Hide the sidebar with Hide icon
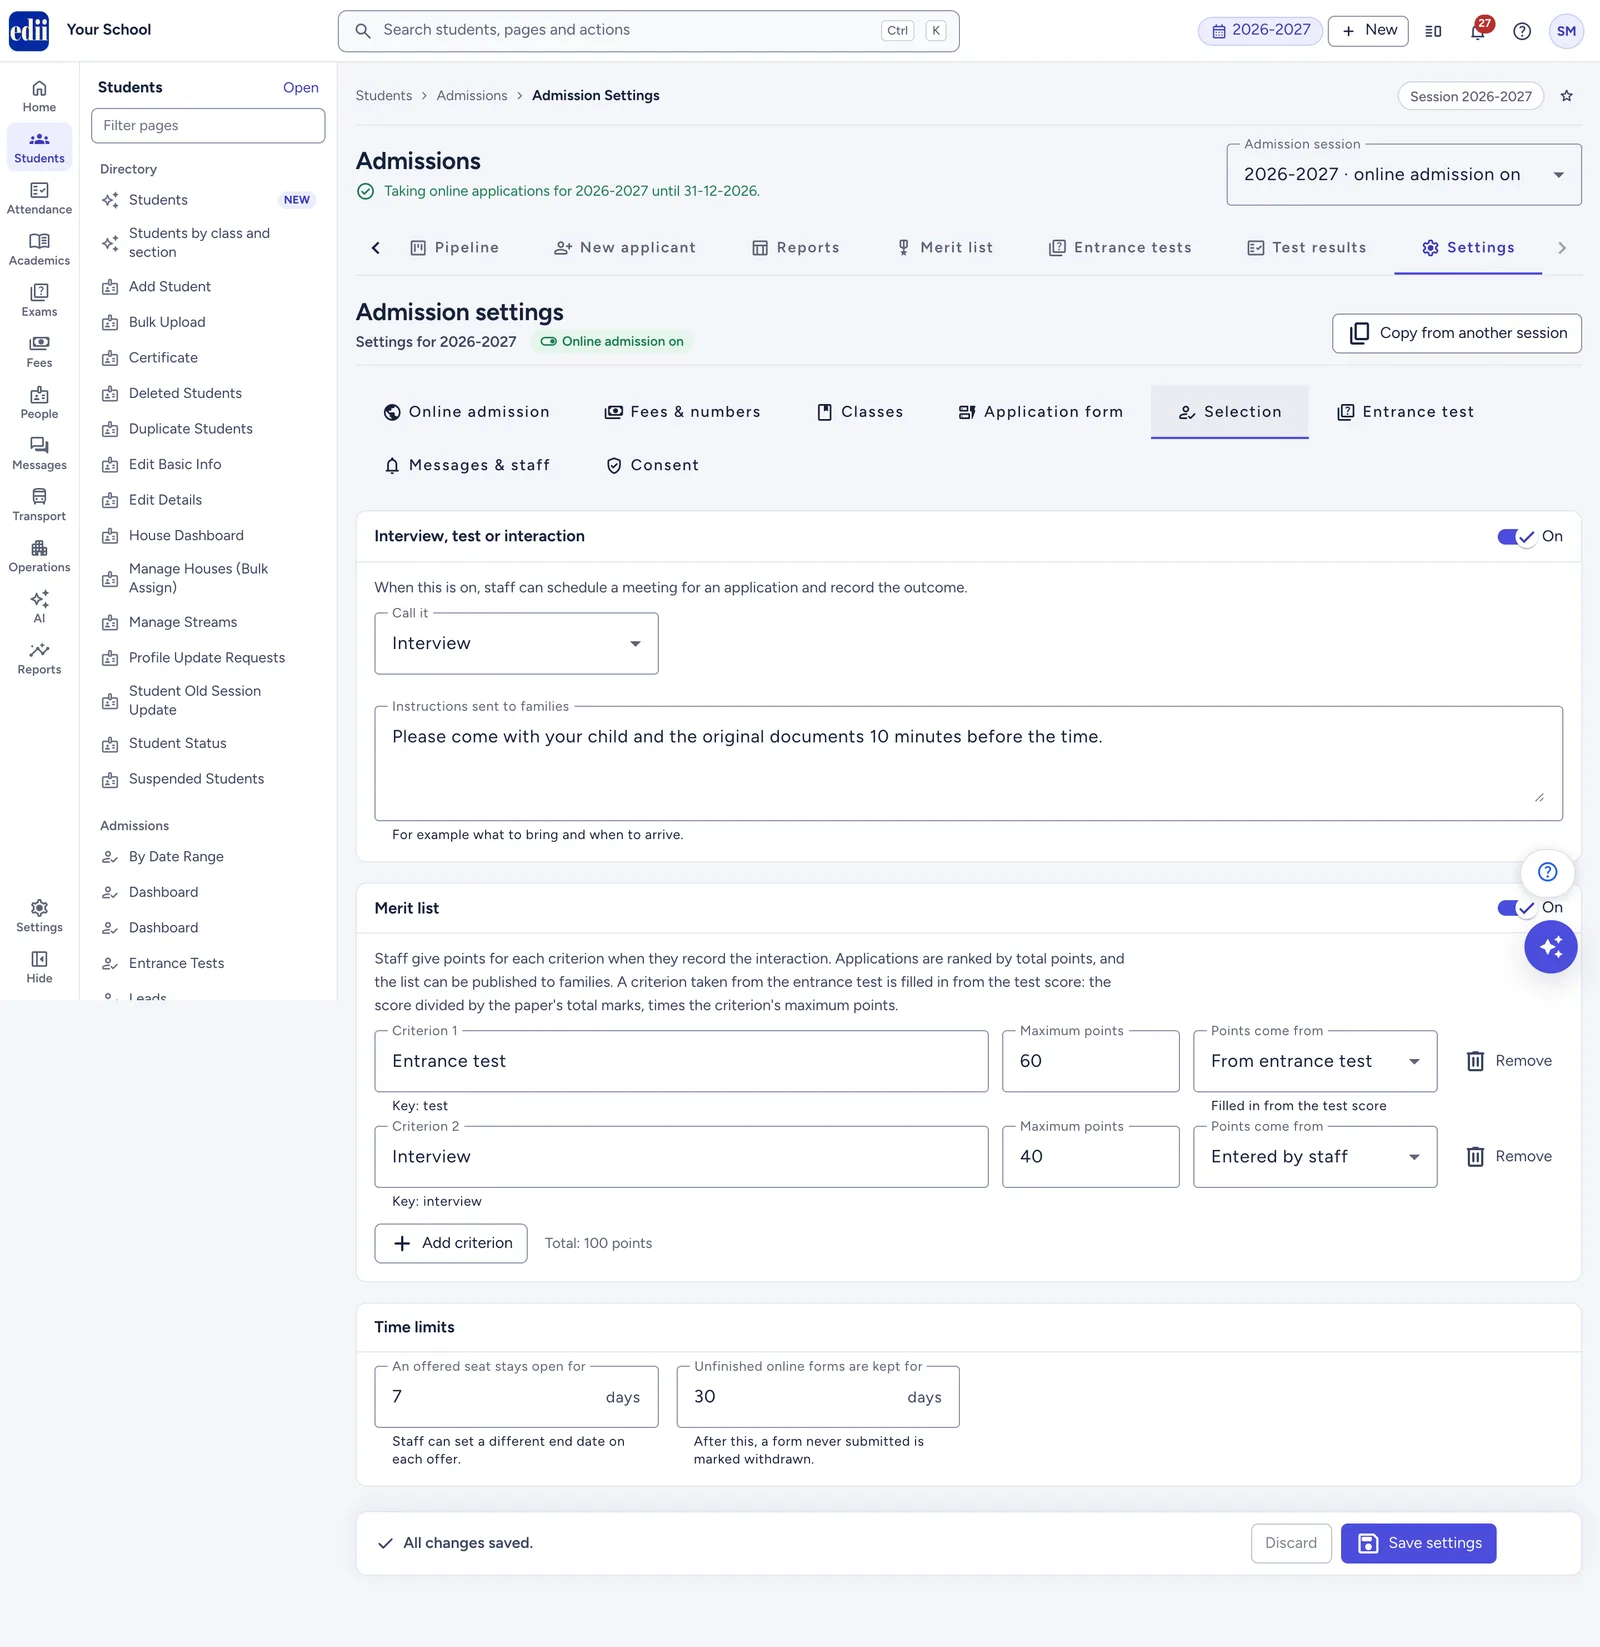Screen dimensions: 1600x1647 coord(39,967)
